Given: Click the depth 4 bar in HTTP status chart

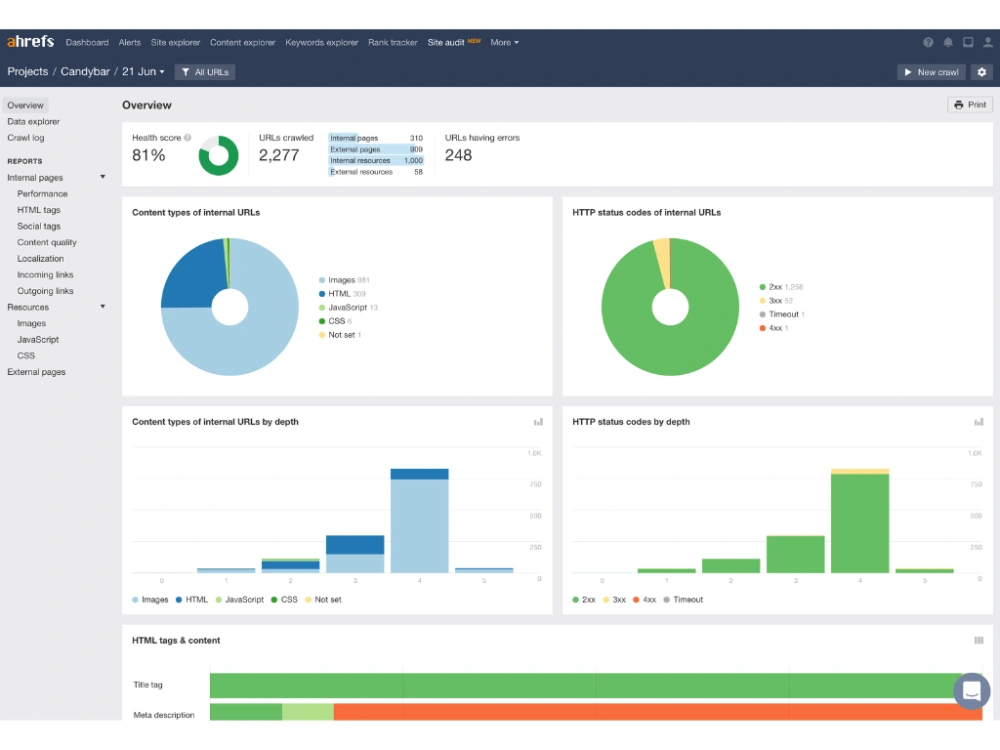Looking at the screenshot, I should click(x=860, y=520).
